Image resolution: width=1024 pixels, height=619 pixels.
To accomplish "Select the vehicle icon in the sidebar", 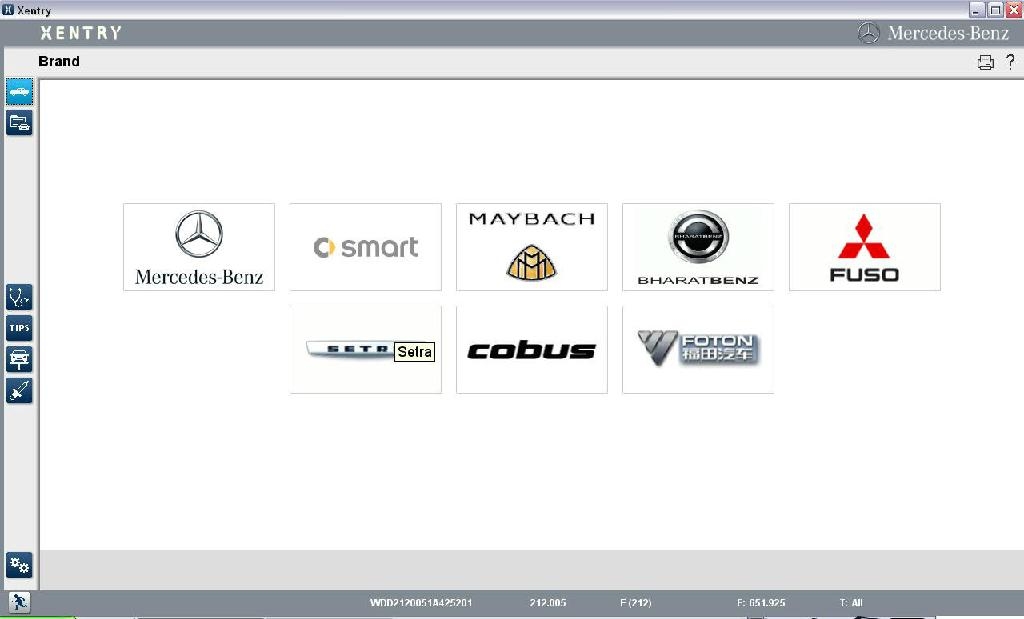I will coord(20,92).
